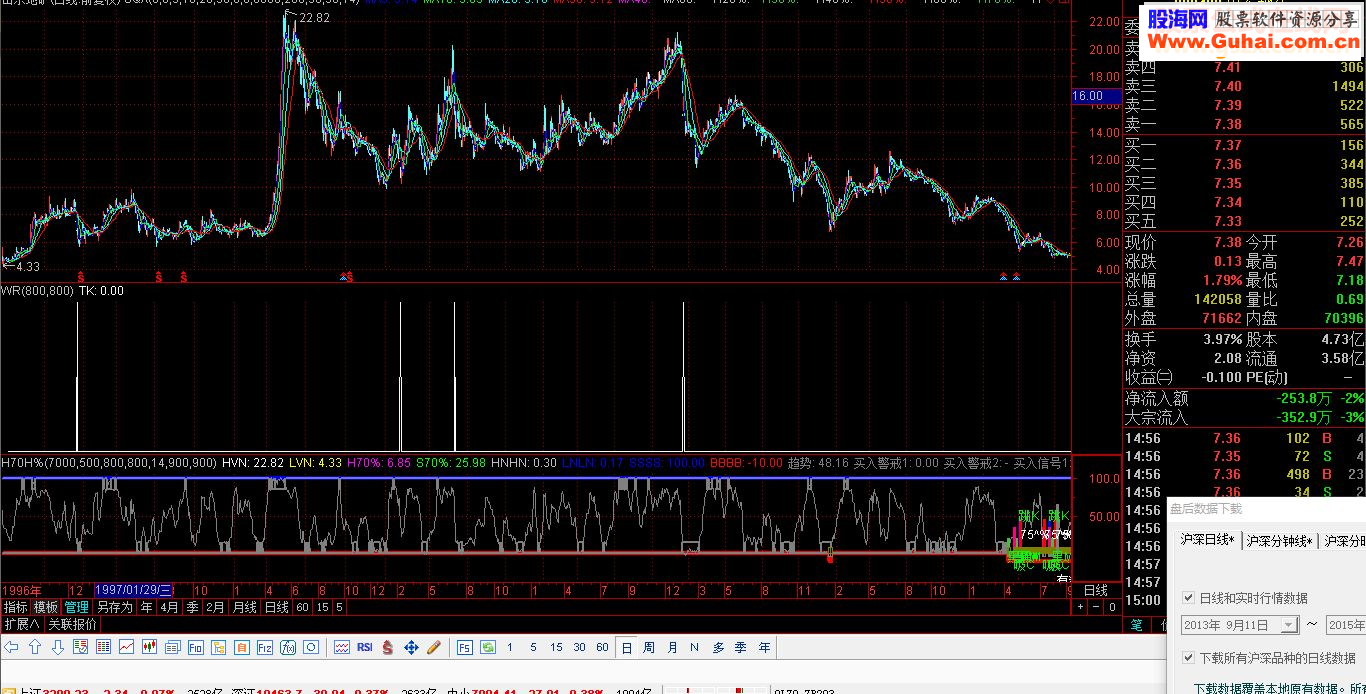1366x694 pixels.
Task: Click the blue four-way move arrows icon
Action: point(411,647)
